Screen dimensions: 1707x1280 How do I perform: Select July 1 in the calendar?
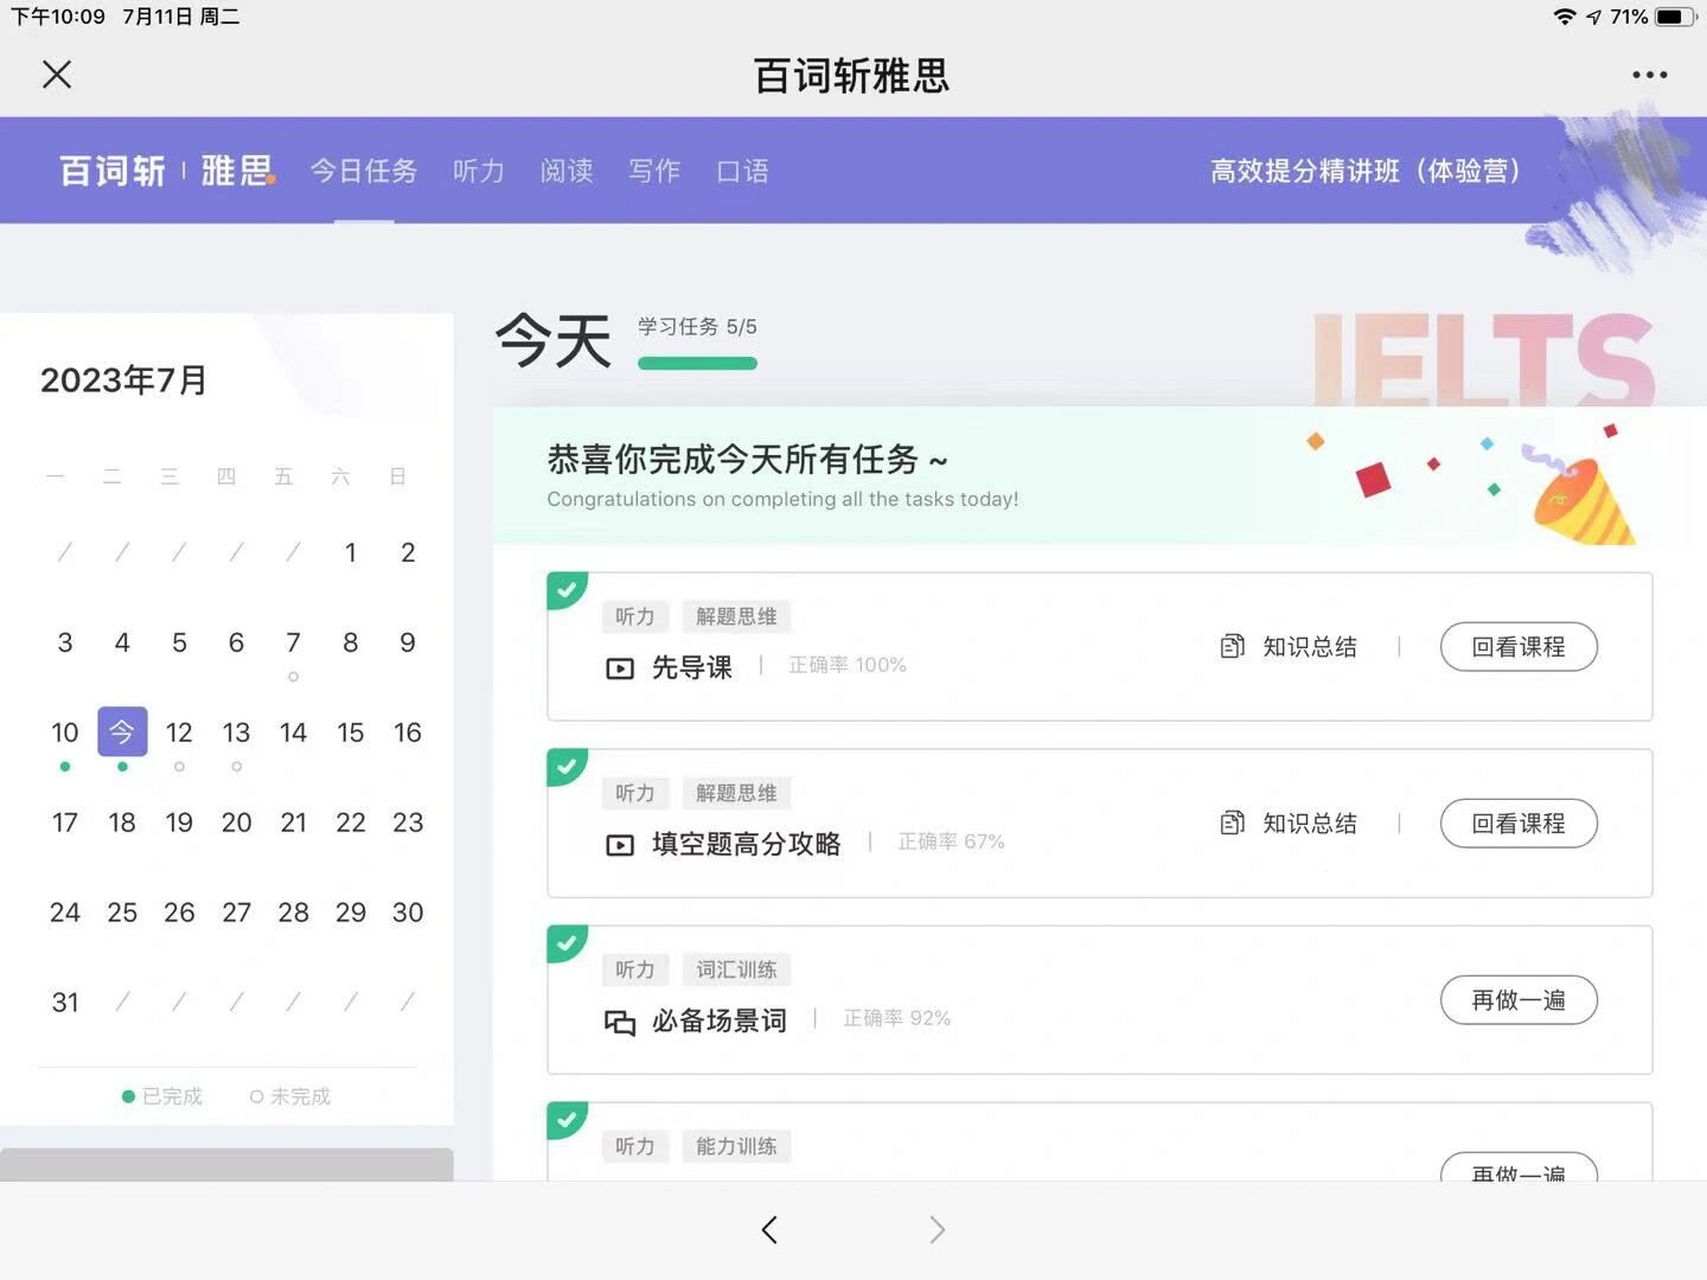point(350,553)
